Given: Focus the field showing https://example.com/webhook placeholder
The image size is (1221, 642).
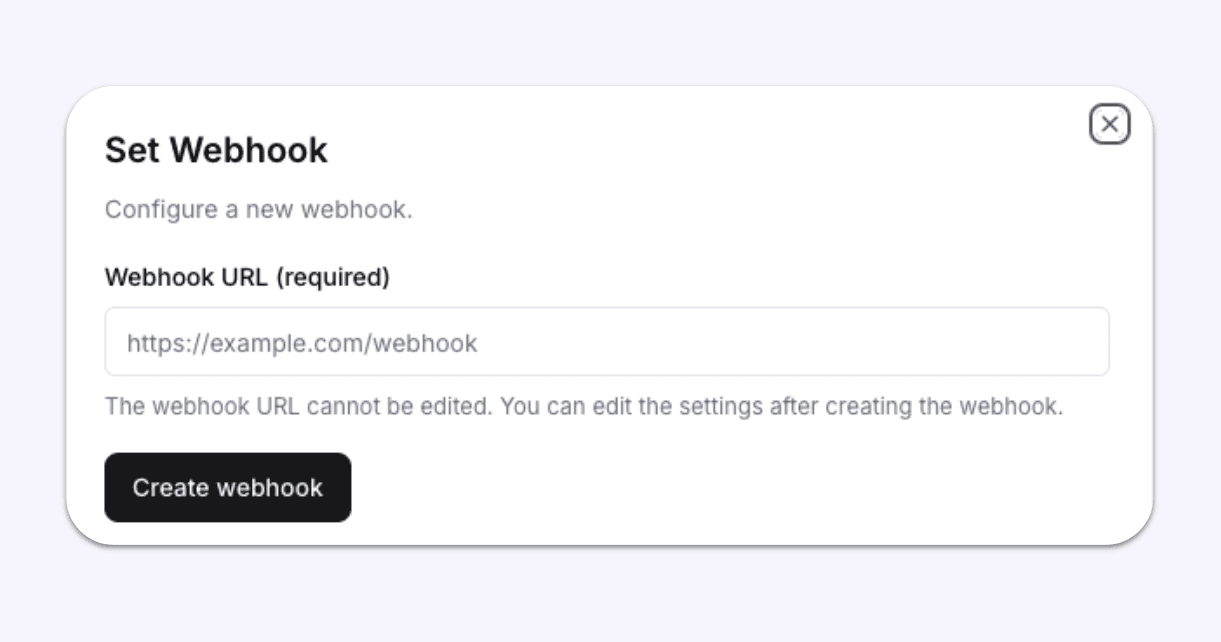Looking at the screenshot, I should pyautogui.click(x=607, y=342).
